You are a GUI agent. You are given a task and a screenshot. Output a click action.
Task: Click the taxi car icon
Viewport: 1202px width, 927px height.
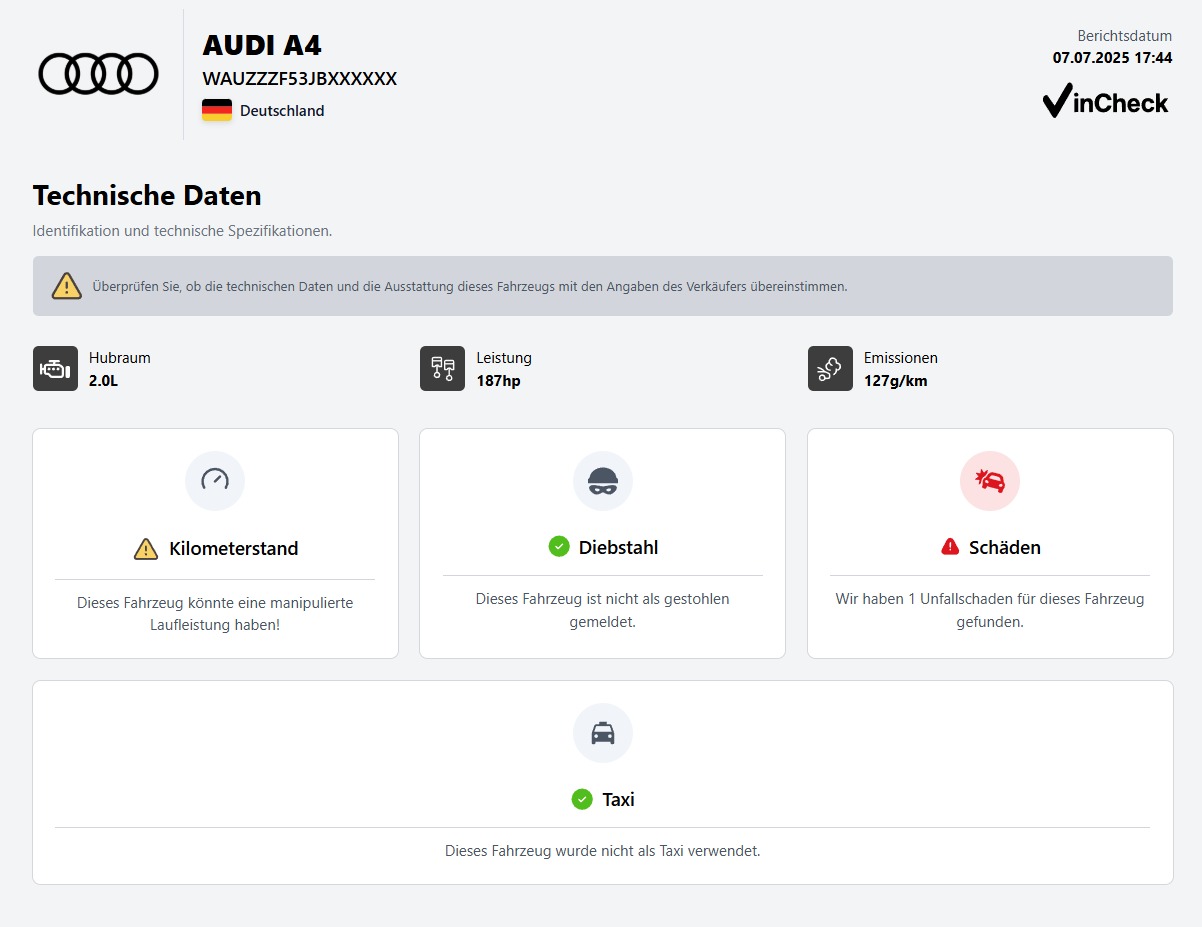[x=603, y=733]
